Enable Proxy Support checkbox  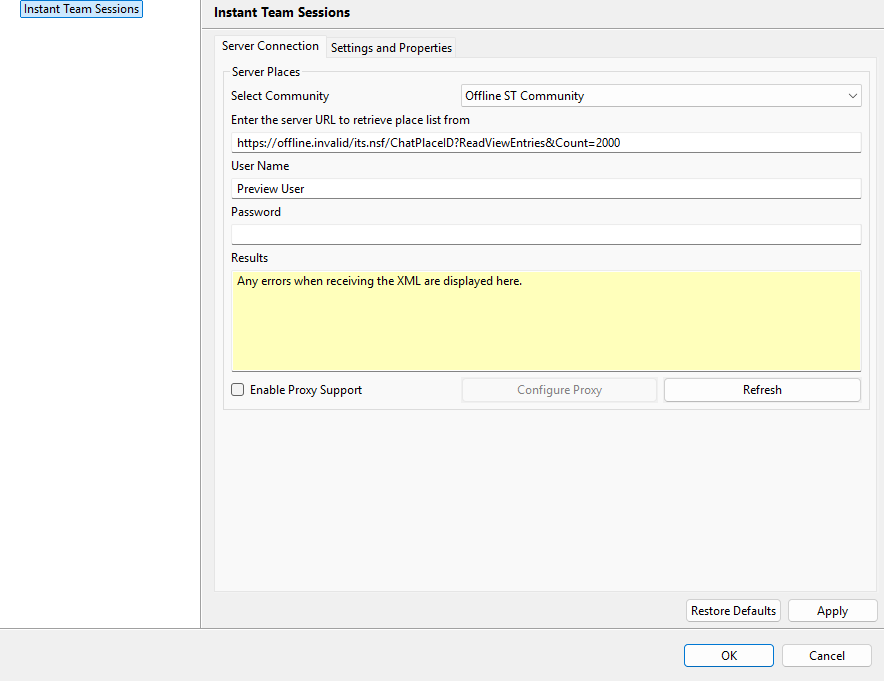pyautogui.click(x=238, y=390)
